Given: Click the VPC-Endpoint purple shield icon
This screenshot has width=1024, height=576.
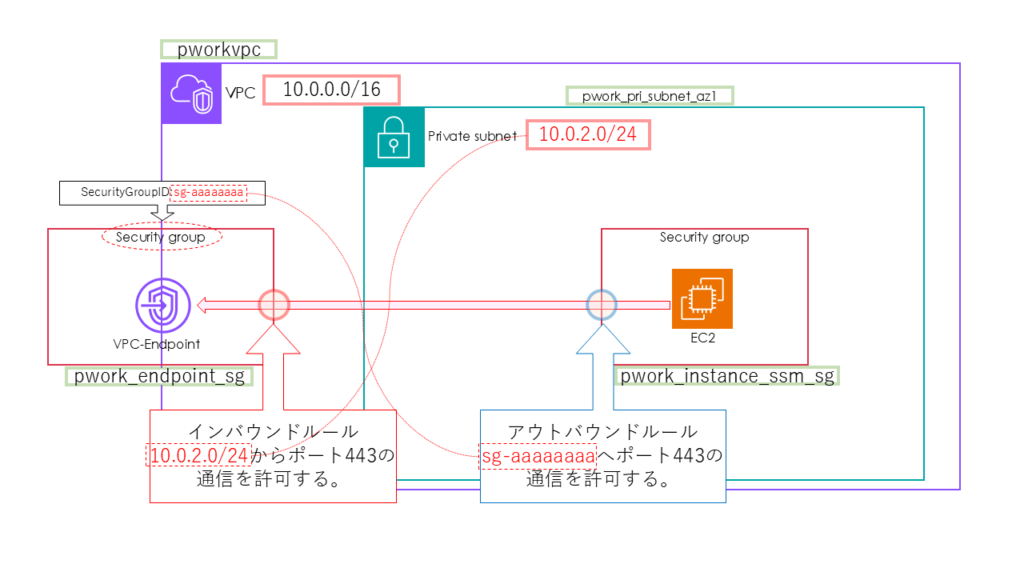Looking at the screenshot, I should coord(163,303).
